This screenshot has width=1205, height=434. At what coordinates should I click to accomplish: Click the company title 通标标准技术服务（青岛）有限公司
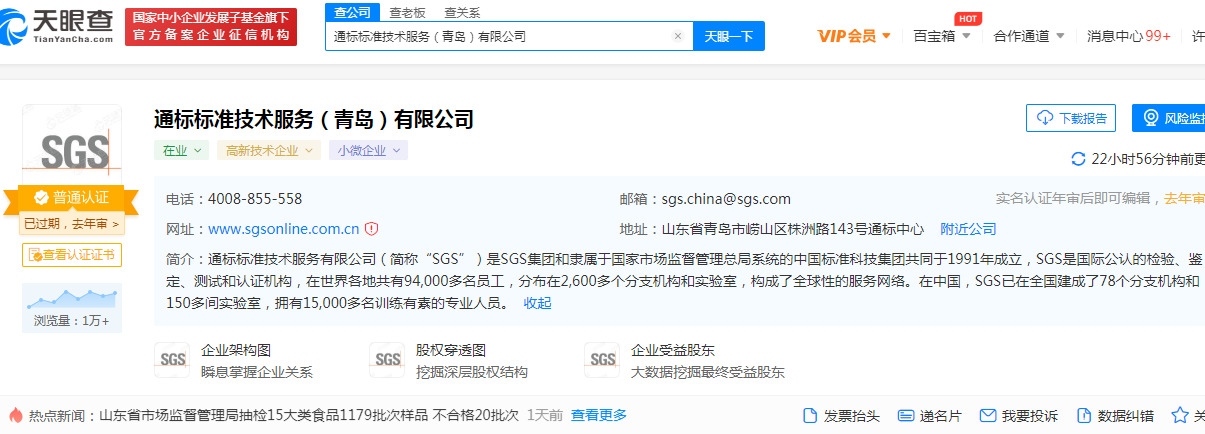(313, 119)
